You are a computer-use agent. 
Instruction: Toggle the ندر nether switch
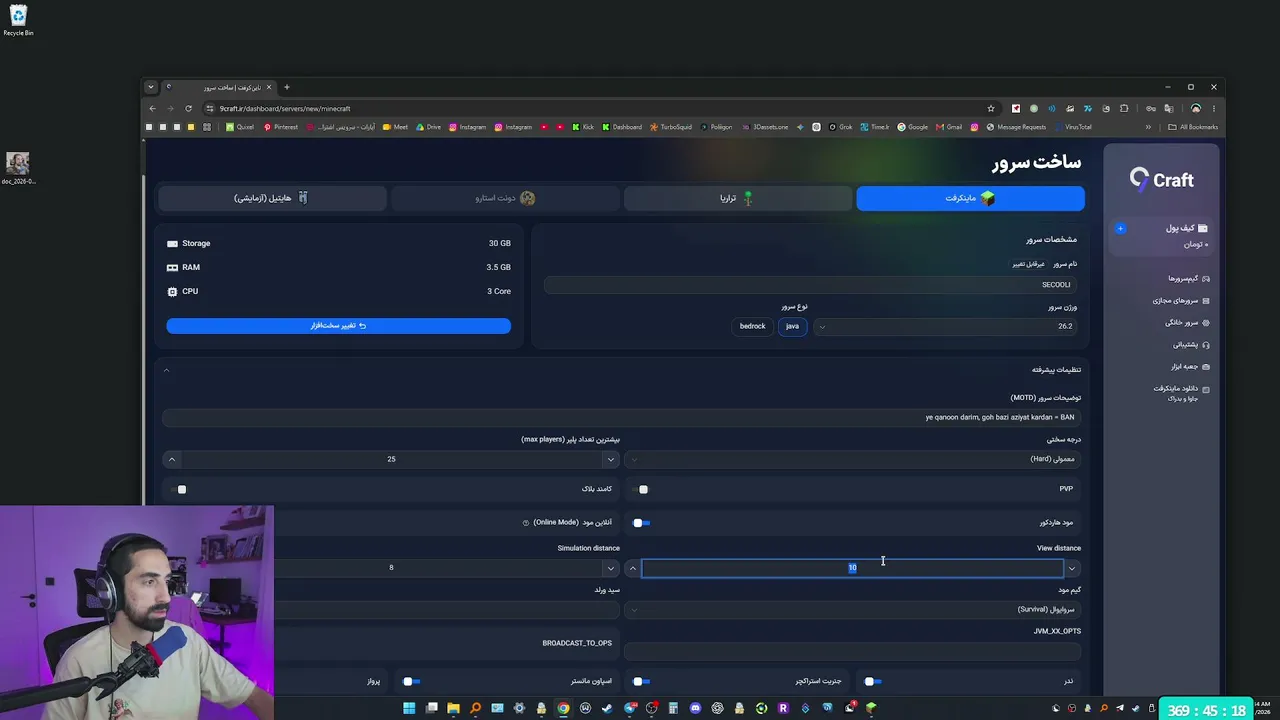[873, 682]
